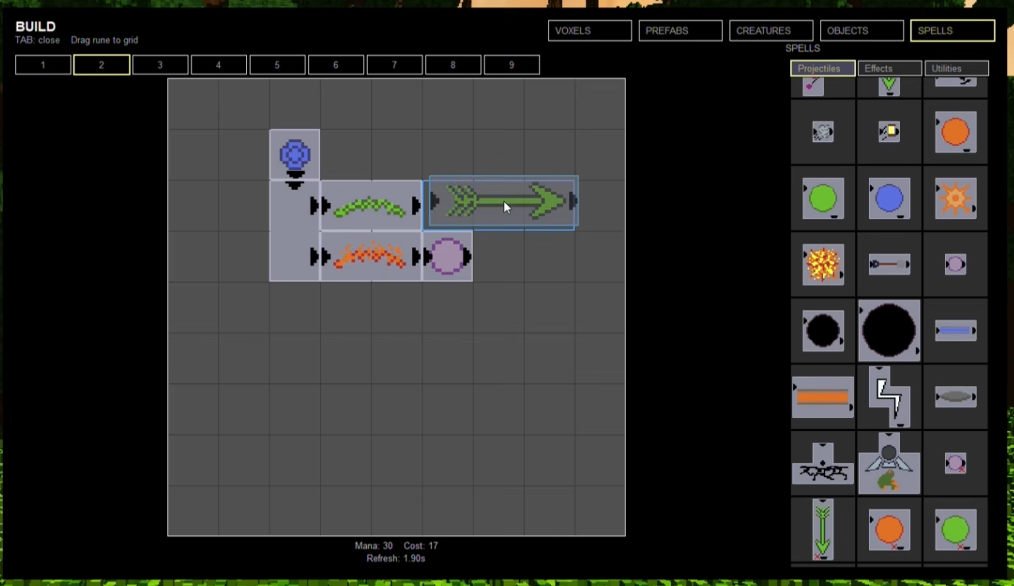Select the orange orb rune without red X
The height and width of the screenshot is (586, 1014).
(955, 132)
